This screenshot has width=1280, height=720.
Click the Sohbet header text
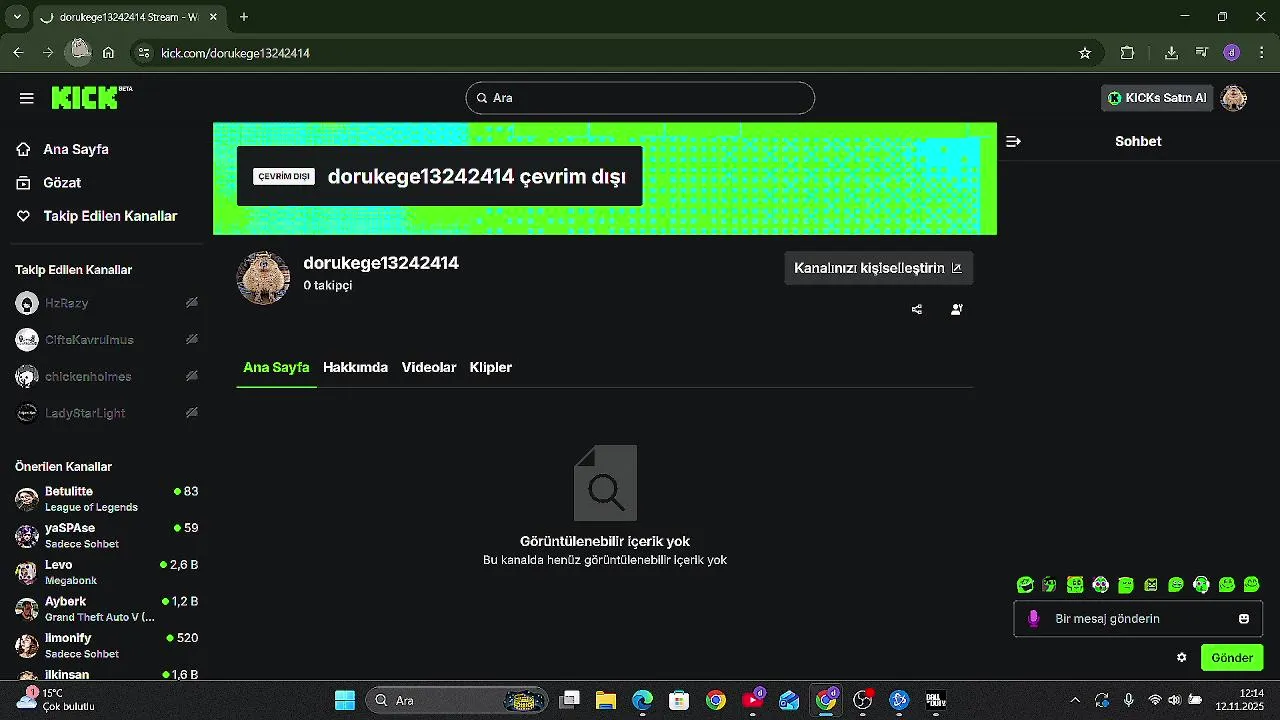point(1138,141)
